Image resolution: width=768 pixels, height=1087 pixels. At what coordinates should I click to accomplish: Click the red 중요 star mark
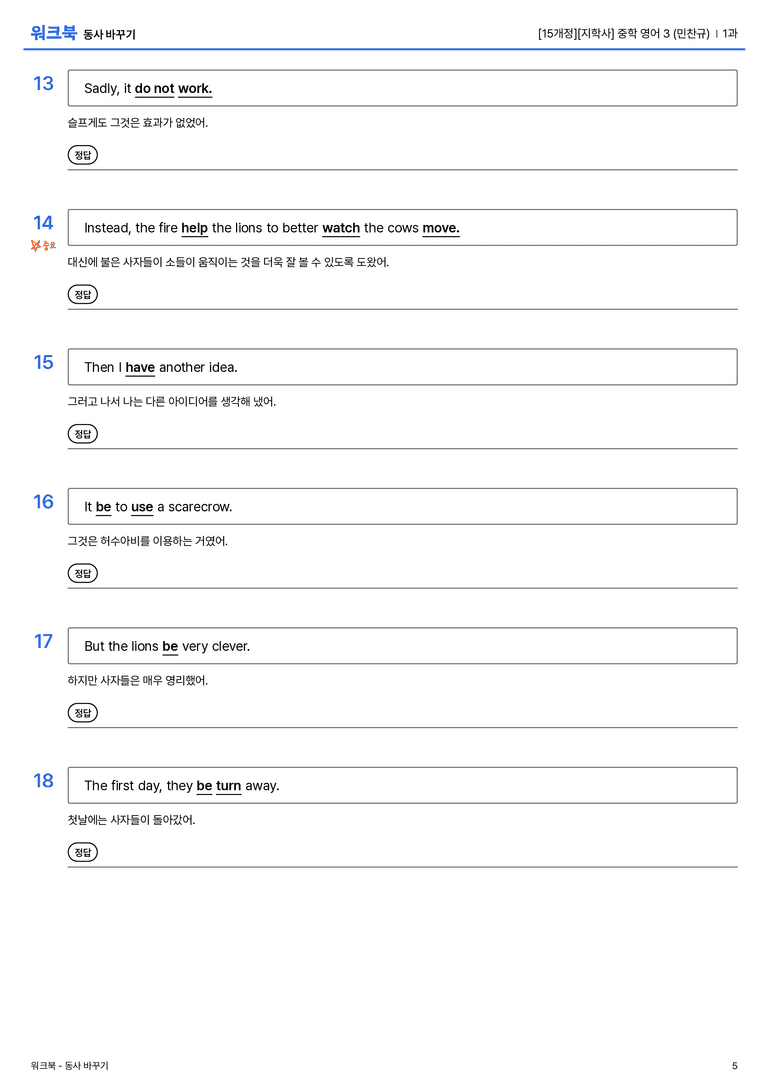tap(43, 245)
